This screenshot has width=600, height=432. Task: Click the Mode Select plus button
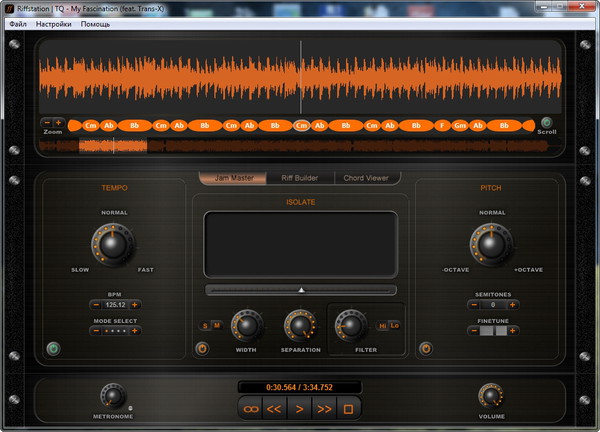[x=135, y=331]
